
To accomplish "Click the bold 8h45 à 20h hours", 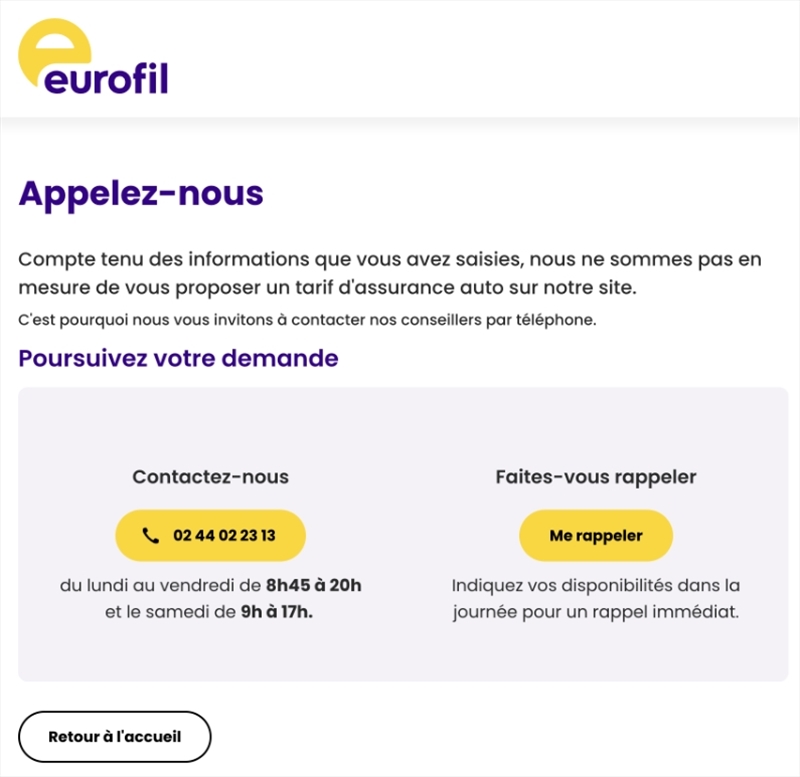I will (x=313, y=585).
